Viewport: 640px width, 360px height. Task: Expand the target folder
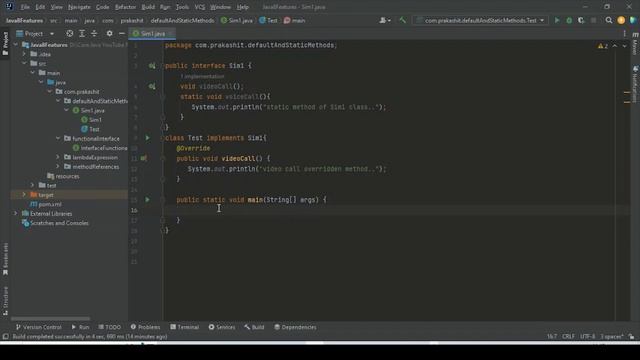[x=24, y=195]
